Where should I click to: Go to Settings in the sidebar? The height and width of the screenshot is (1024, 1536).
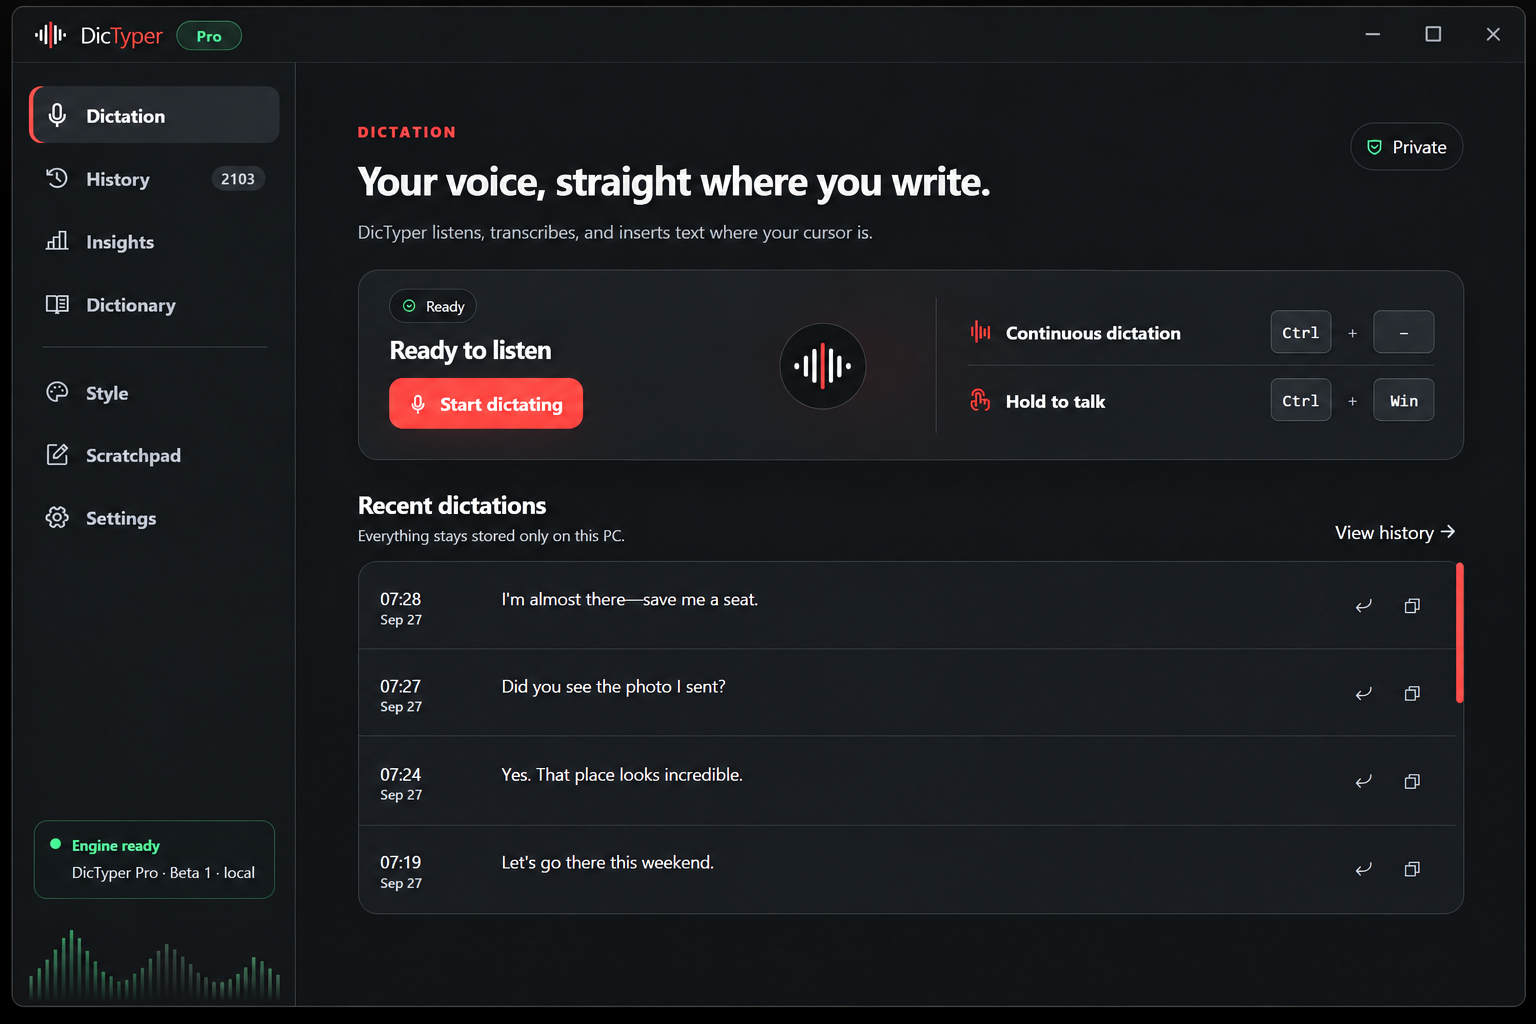point(154,518)
